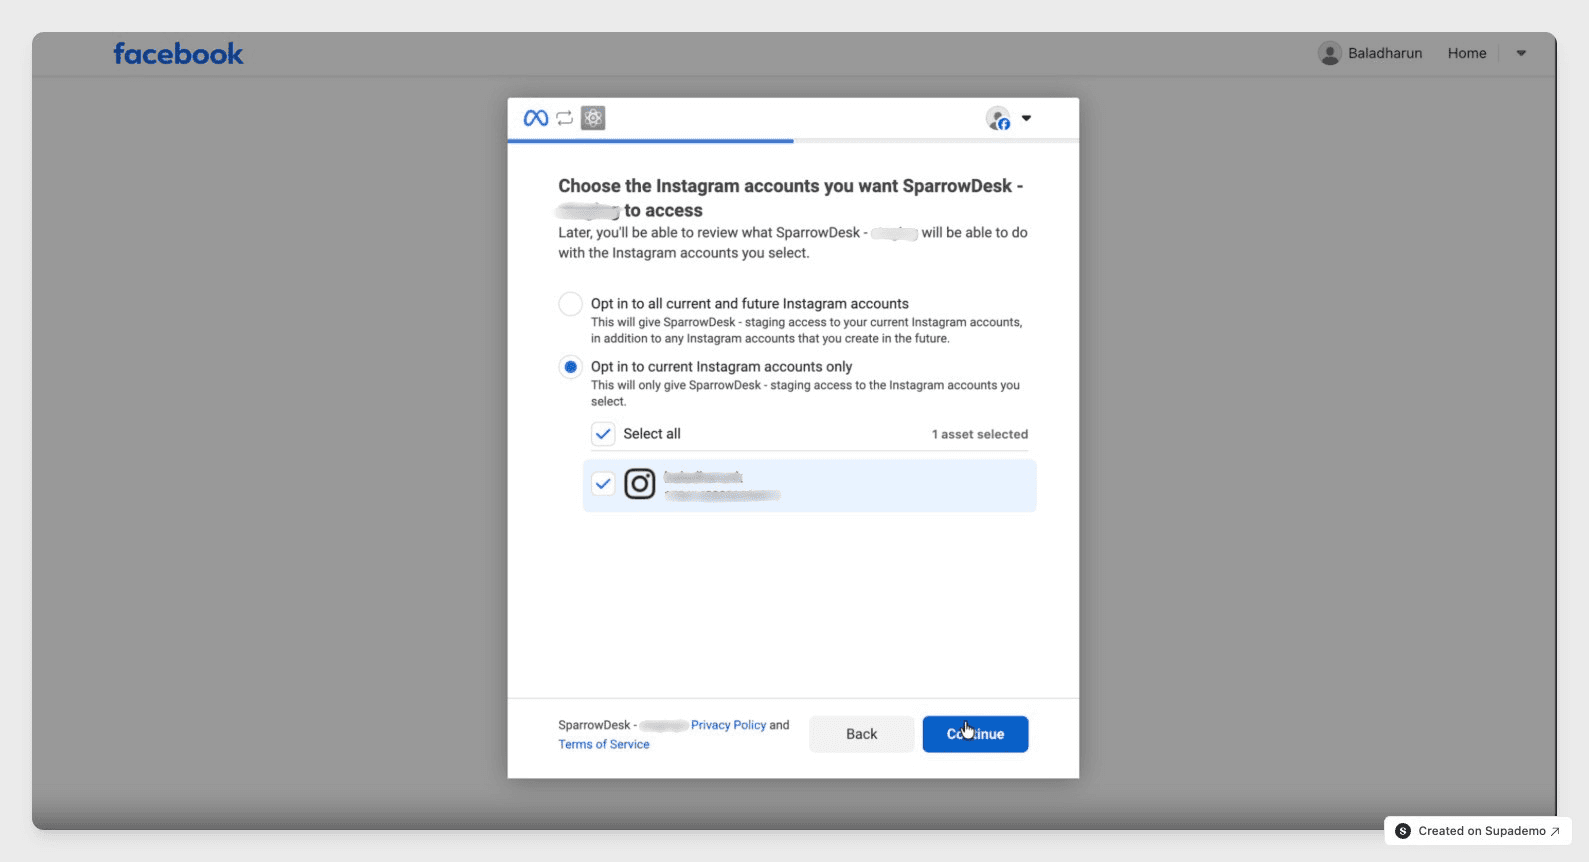Open the Terms of Service link
Screen dimensions: 1589x862
point(604,744)
